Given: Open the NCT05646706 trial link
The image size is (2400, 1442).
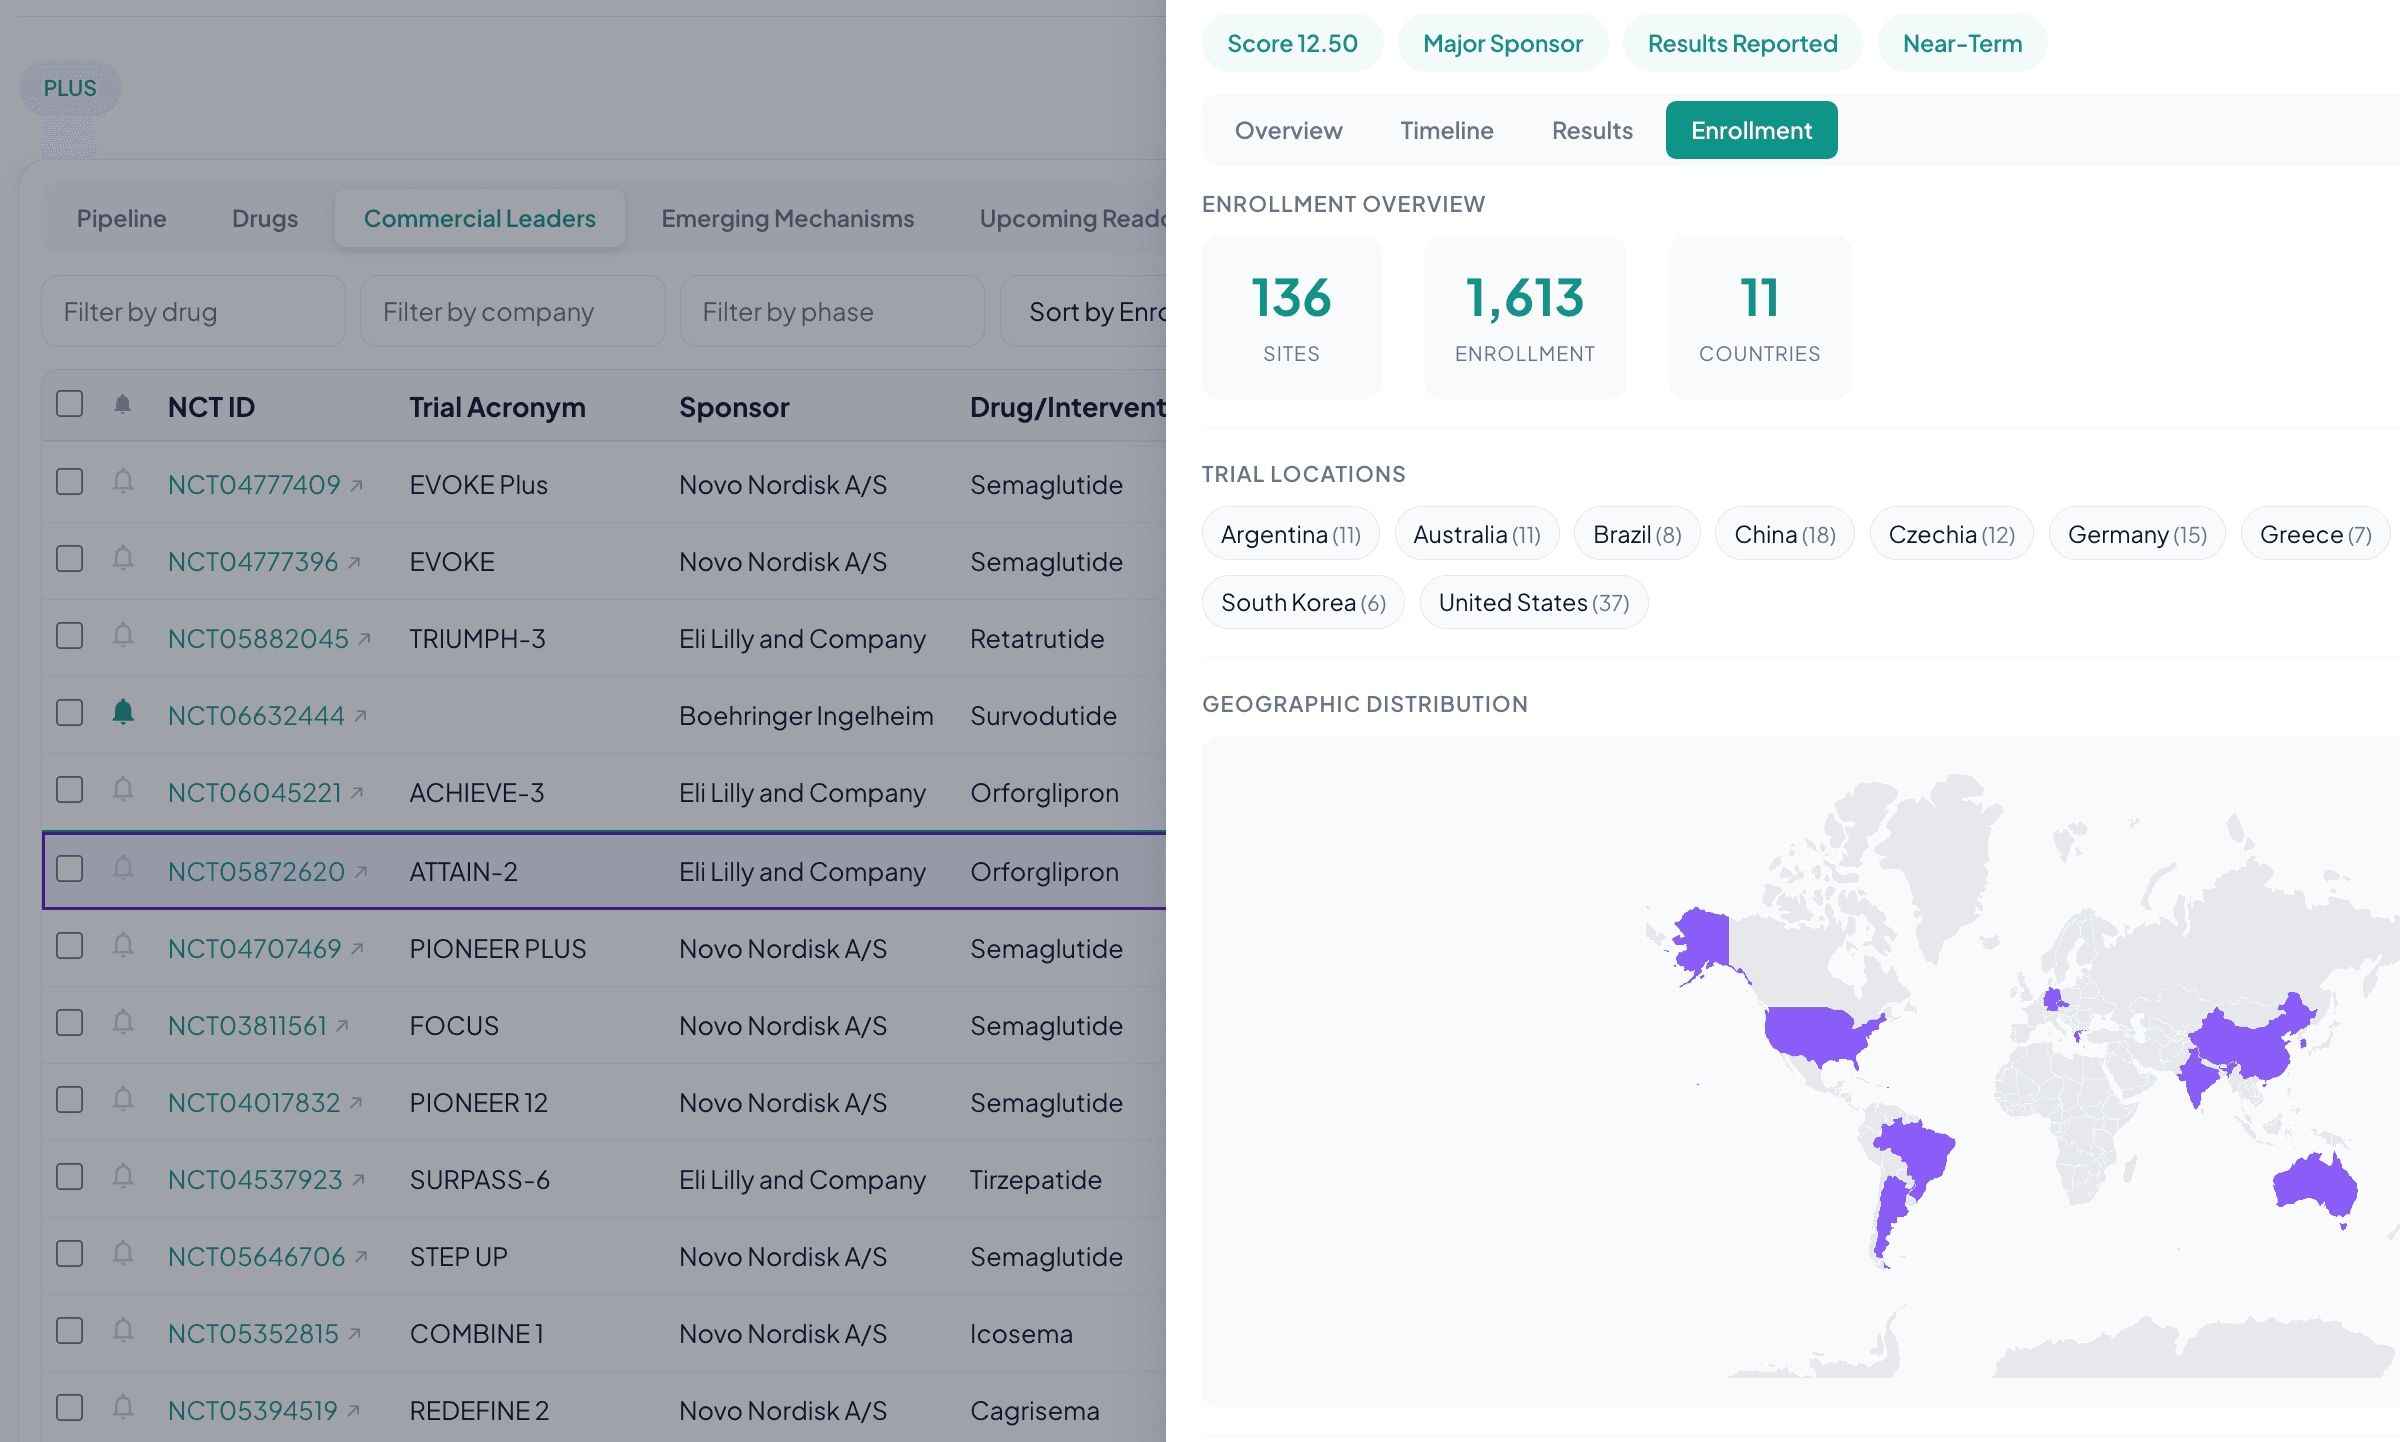Looking at the screenshot, I should point(257,1257).
